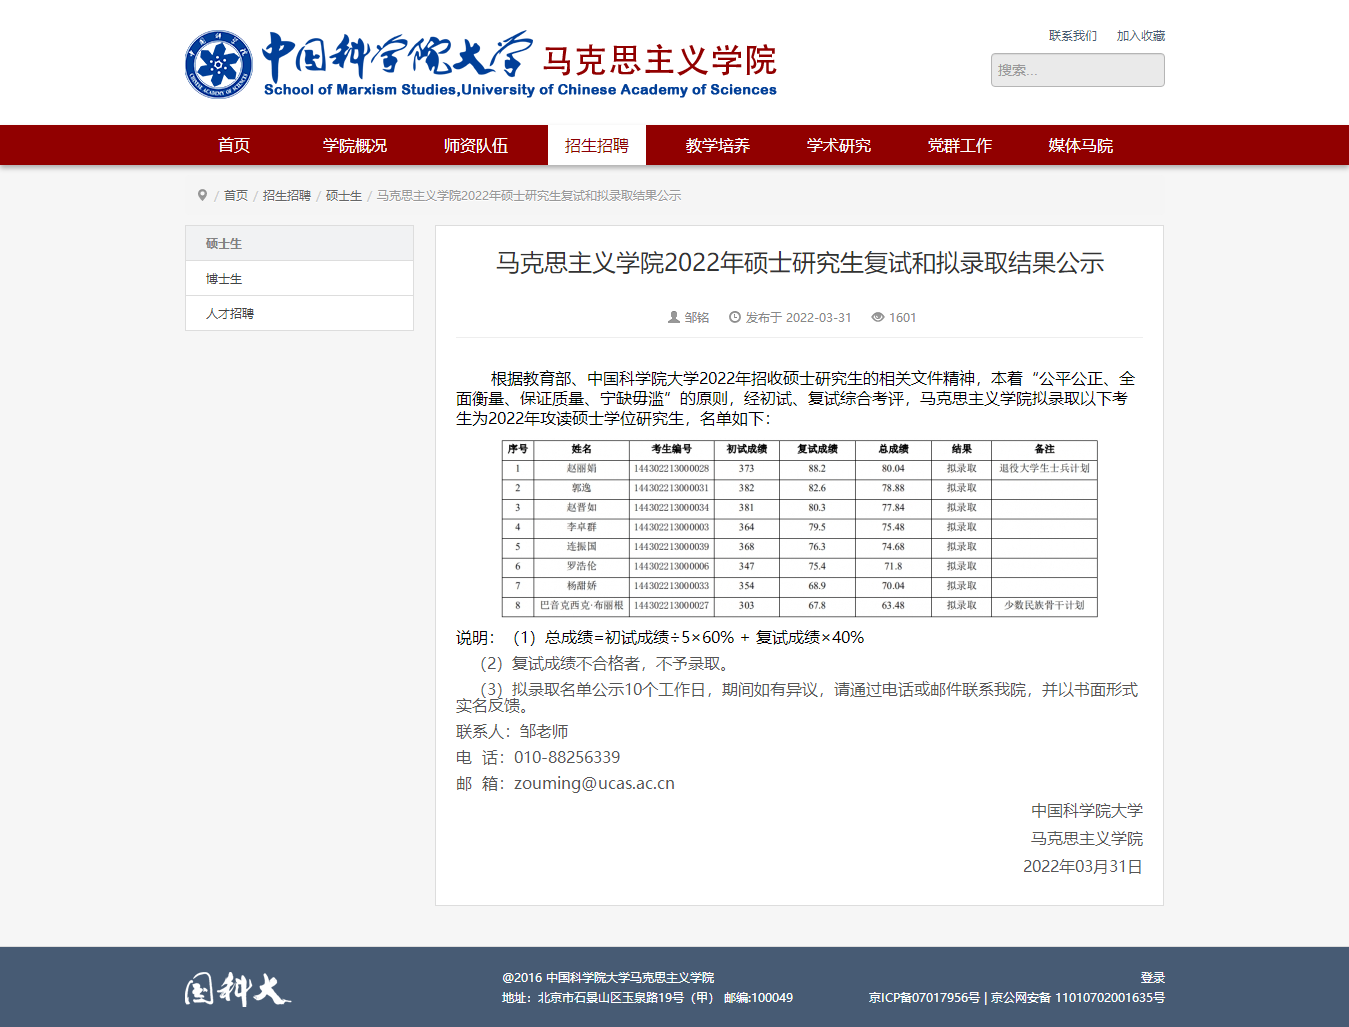Open the 教学培养 menu item
The width and height of the screenshot is (1349, 1027).
718,145
